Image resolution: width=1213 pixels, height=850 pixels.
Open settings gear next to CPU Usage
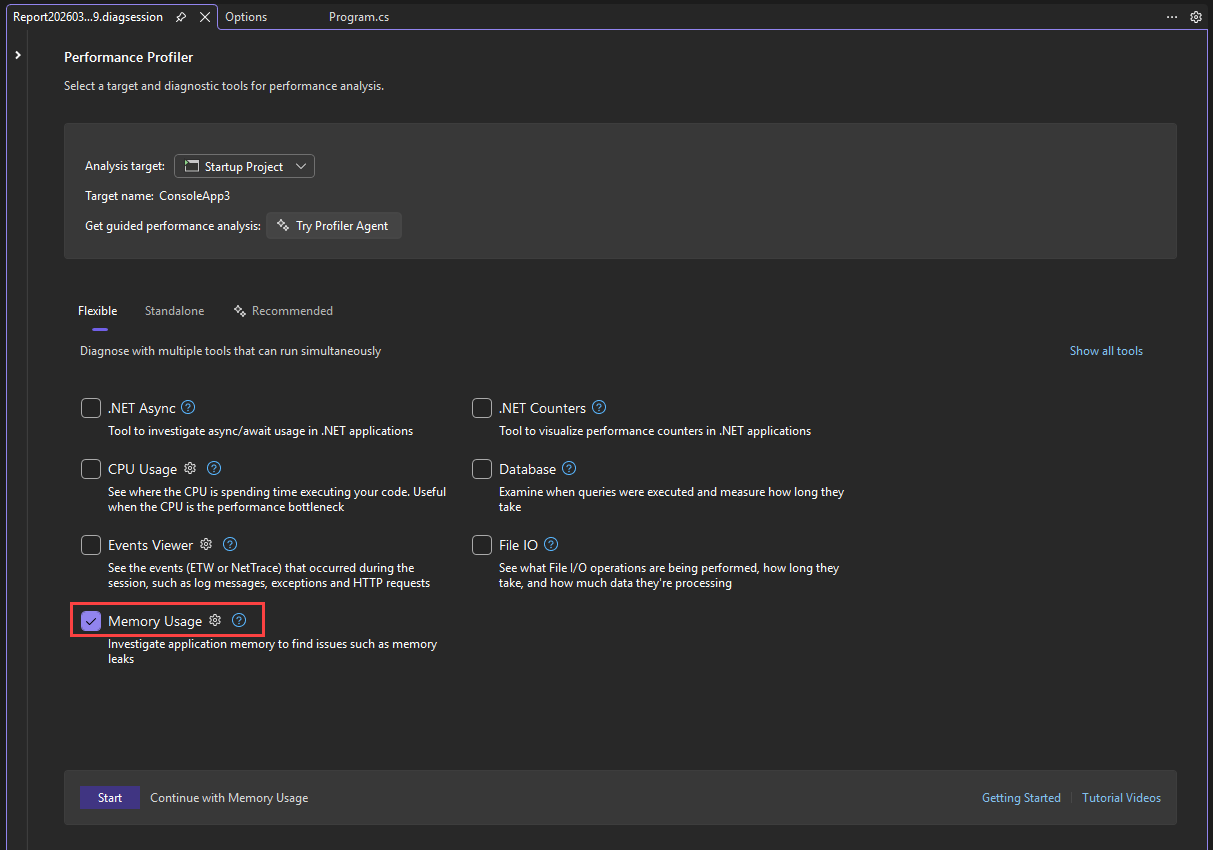(x=189, y=468)
